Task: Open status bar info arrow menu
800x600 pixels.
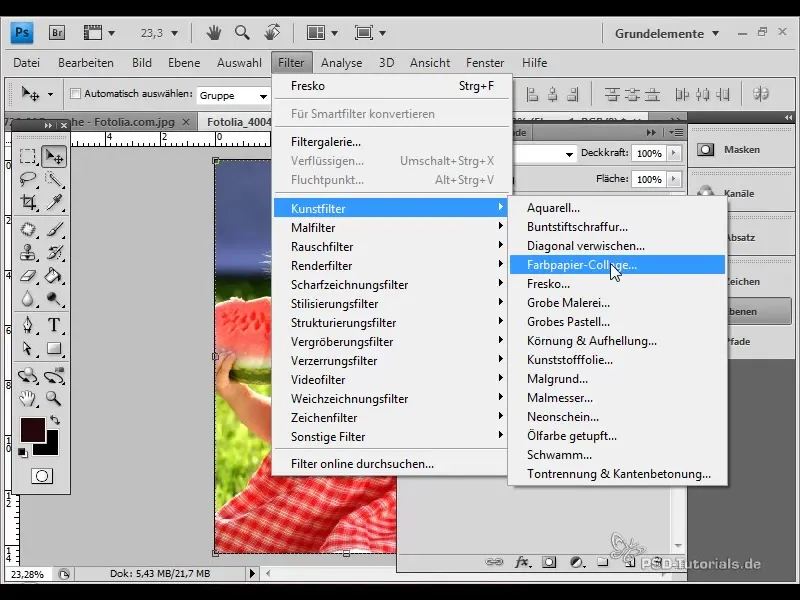Action: coord(252,573)
